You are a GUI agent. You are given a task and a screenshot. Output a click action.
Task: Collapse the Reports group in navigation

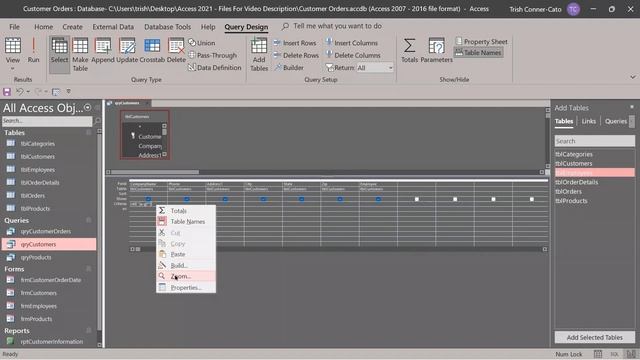tap(89, 331)
